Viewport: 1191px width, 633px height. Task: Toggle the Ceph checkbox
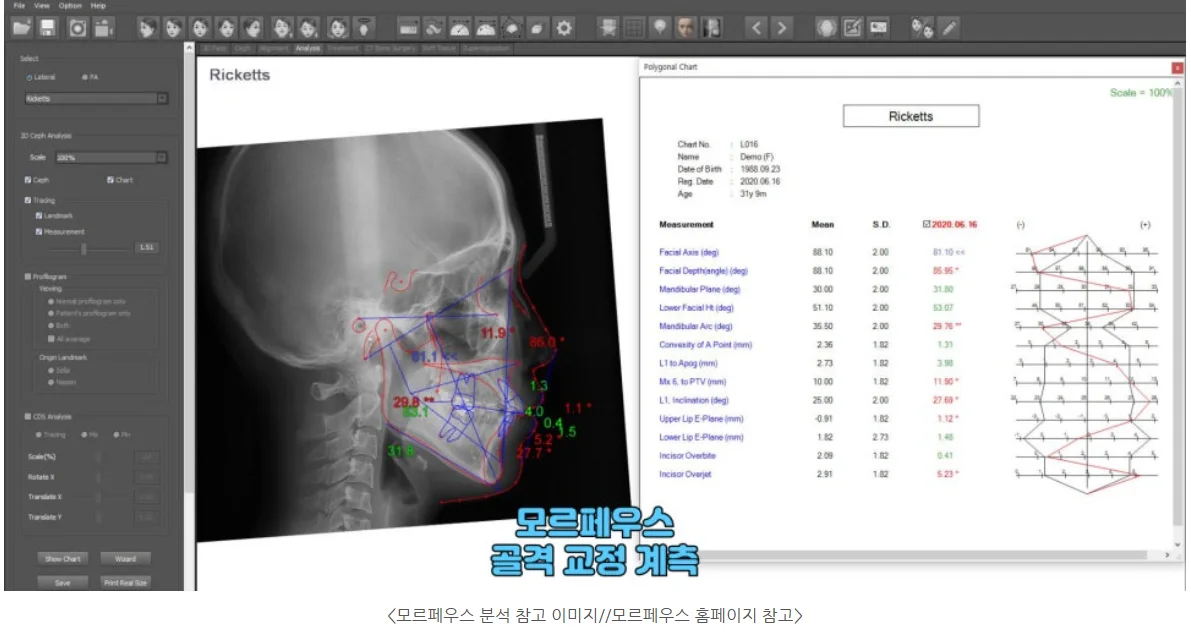(28, 180)
